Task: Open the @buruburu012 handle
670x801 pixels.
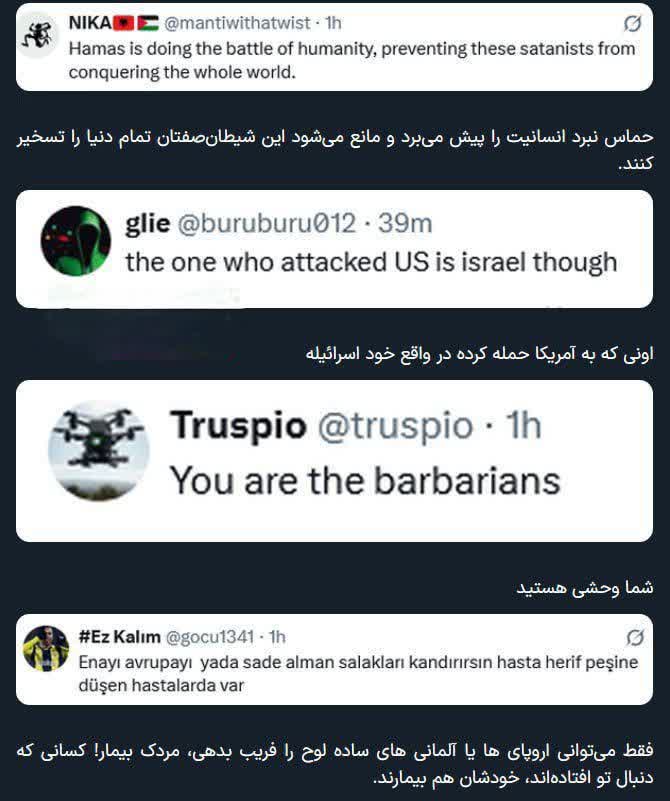Action: [x=266, y=223]
